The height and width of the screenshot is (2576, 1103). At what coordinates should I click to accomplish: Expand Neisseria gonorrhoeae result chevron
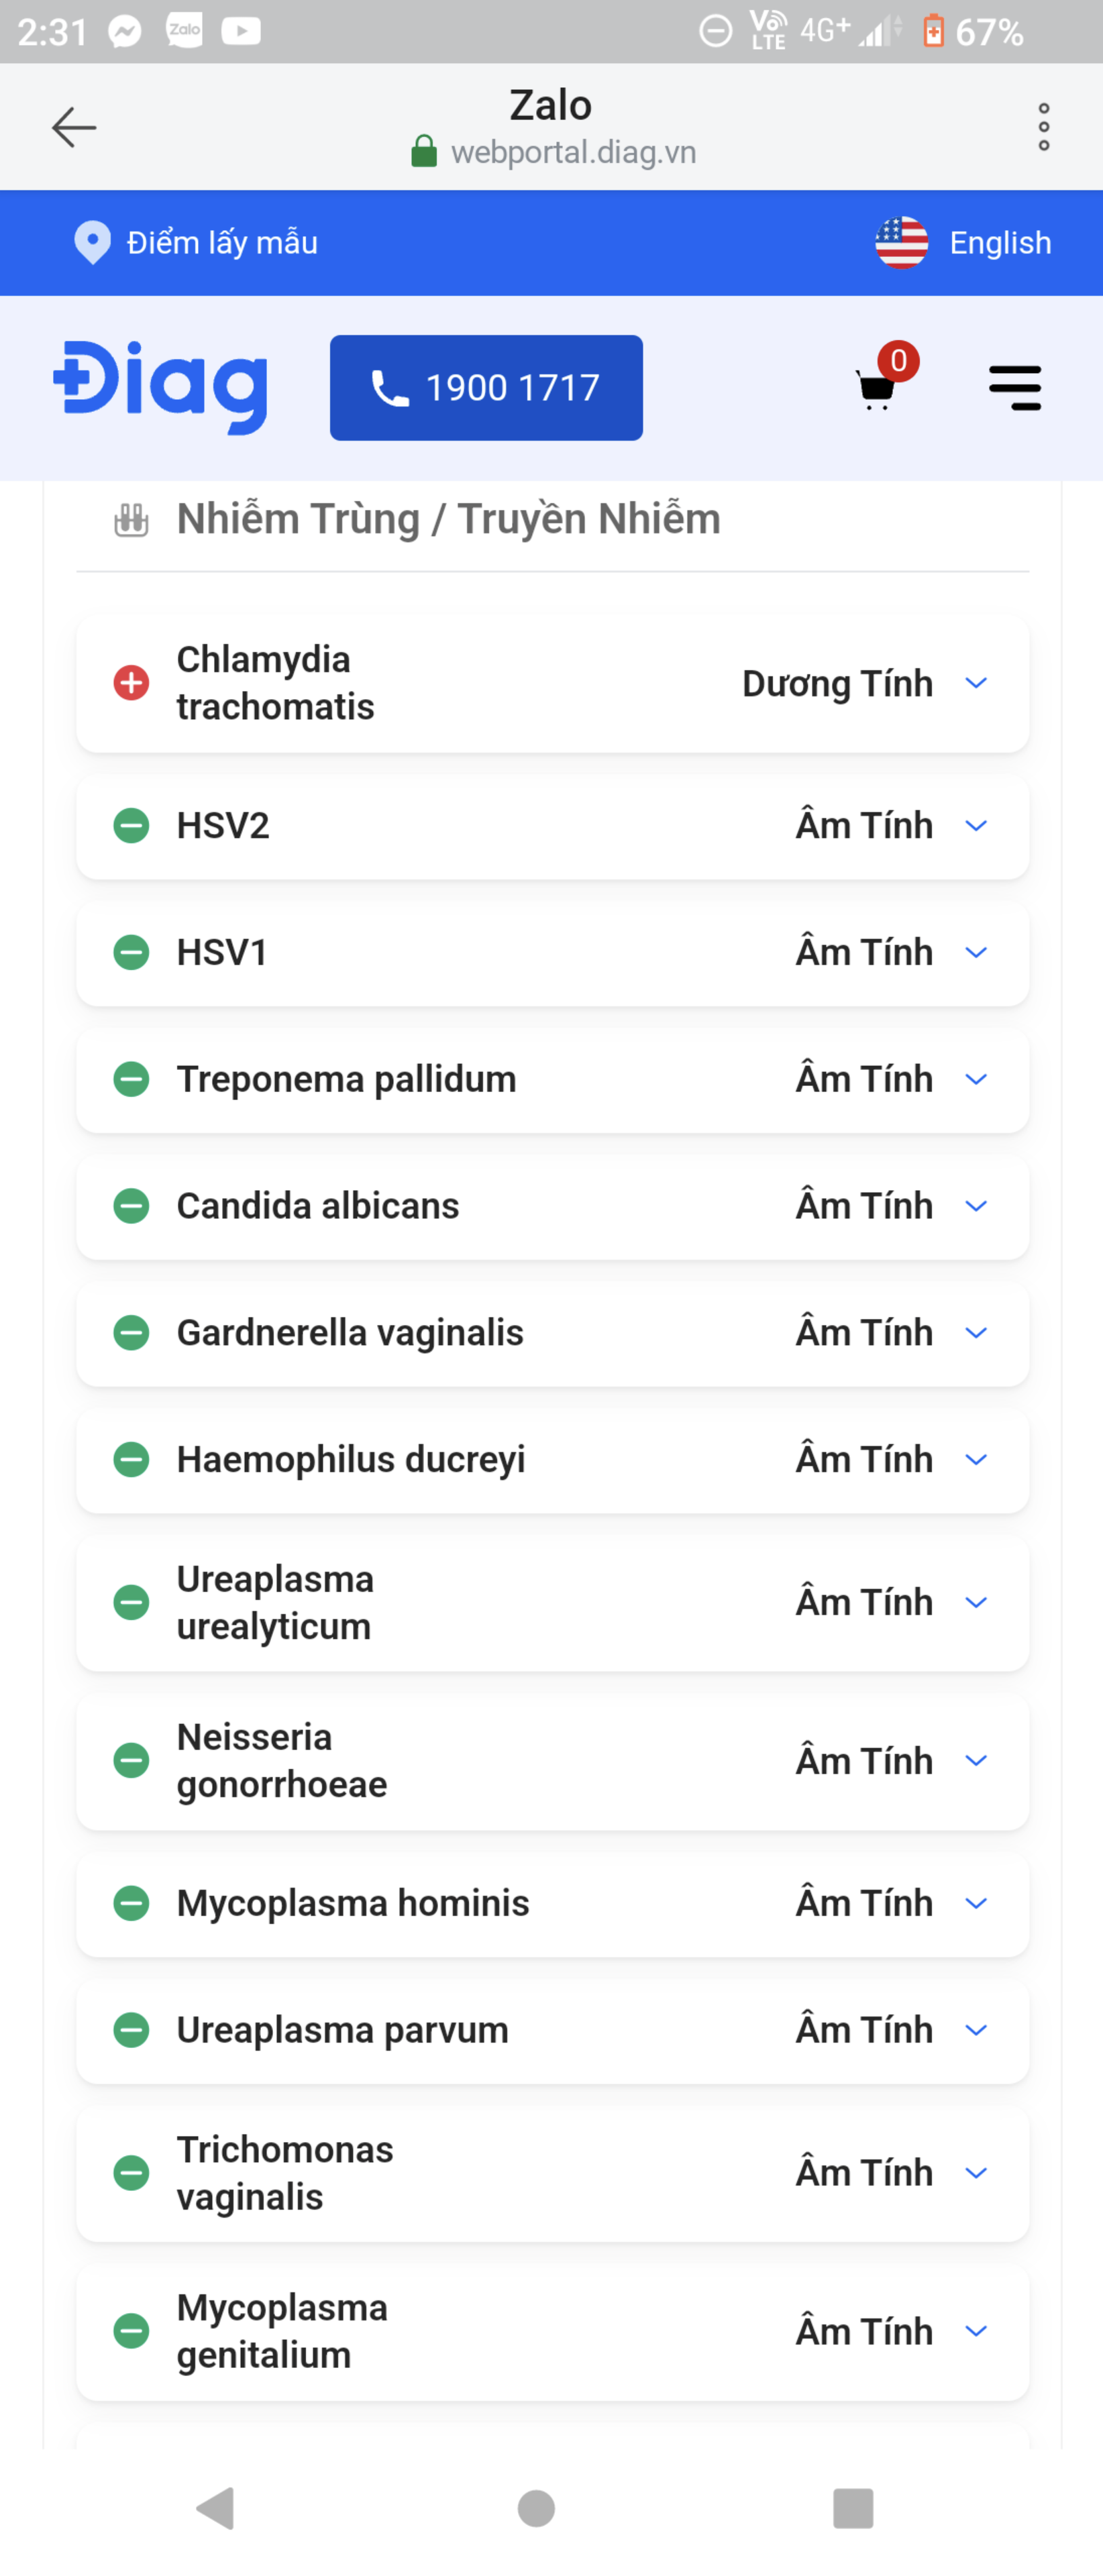point(975,1760)
